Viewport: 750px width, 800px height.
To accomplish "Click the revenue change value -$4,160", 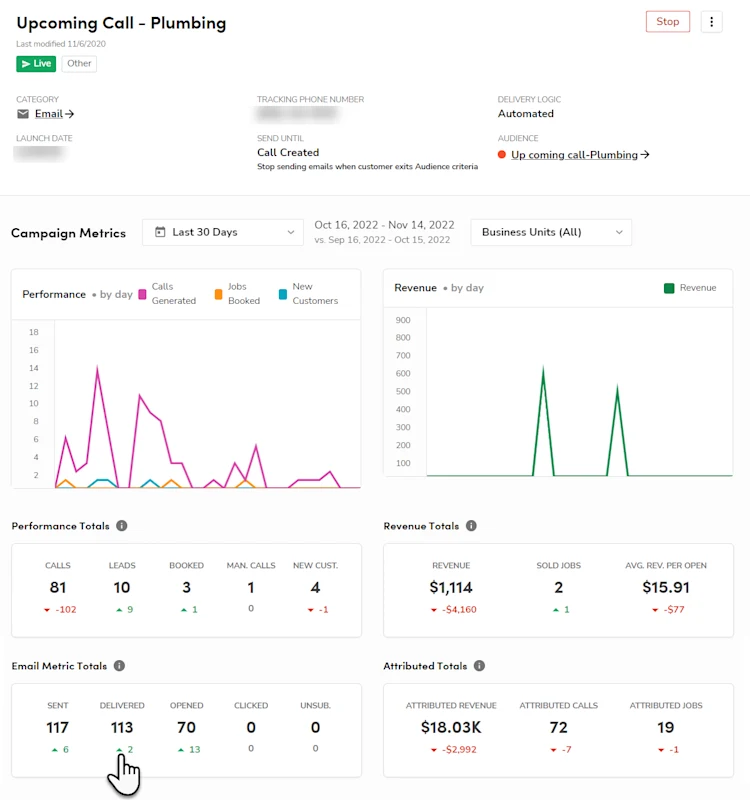I will pos(459,610).
